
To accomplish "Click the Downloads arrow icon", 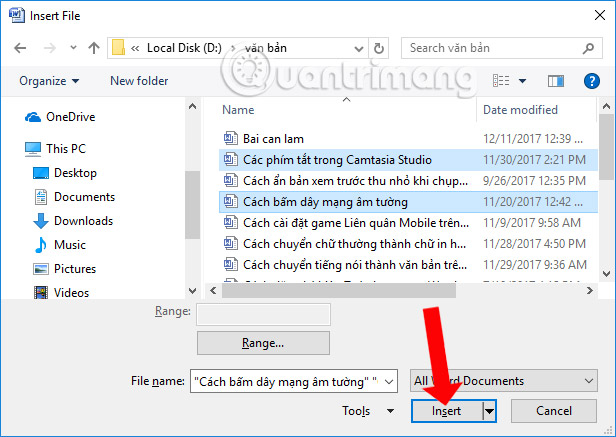I will pos(41,221).
